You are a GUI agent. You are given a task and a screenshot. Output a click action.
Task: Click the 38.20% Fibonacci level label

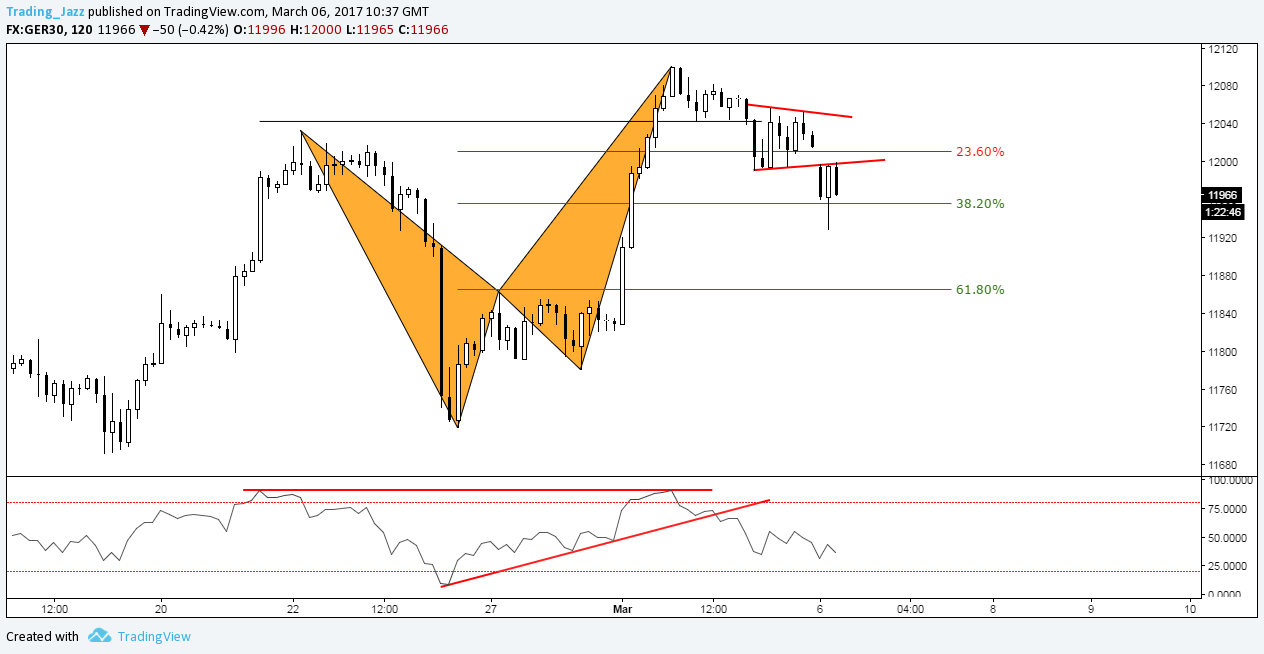click(x=980, y=203)
